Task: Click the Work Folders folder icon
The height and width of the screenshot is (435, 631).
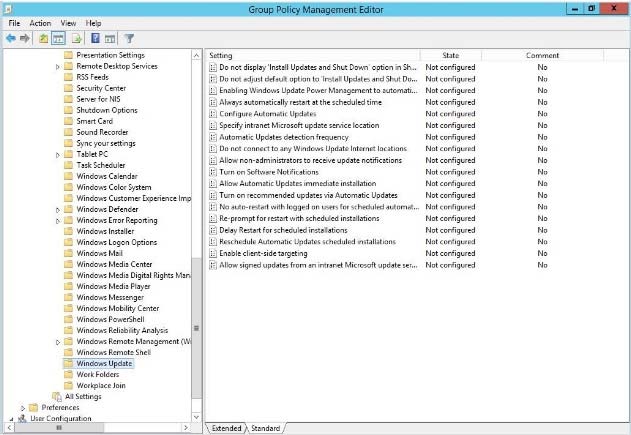Action: tap(69, 374)
